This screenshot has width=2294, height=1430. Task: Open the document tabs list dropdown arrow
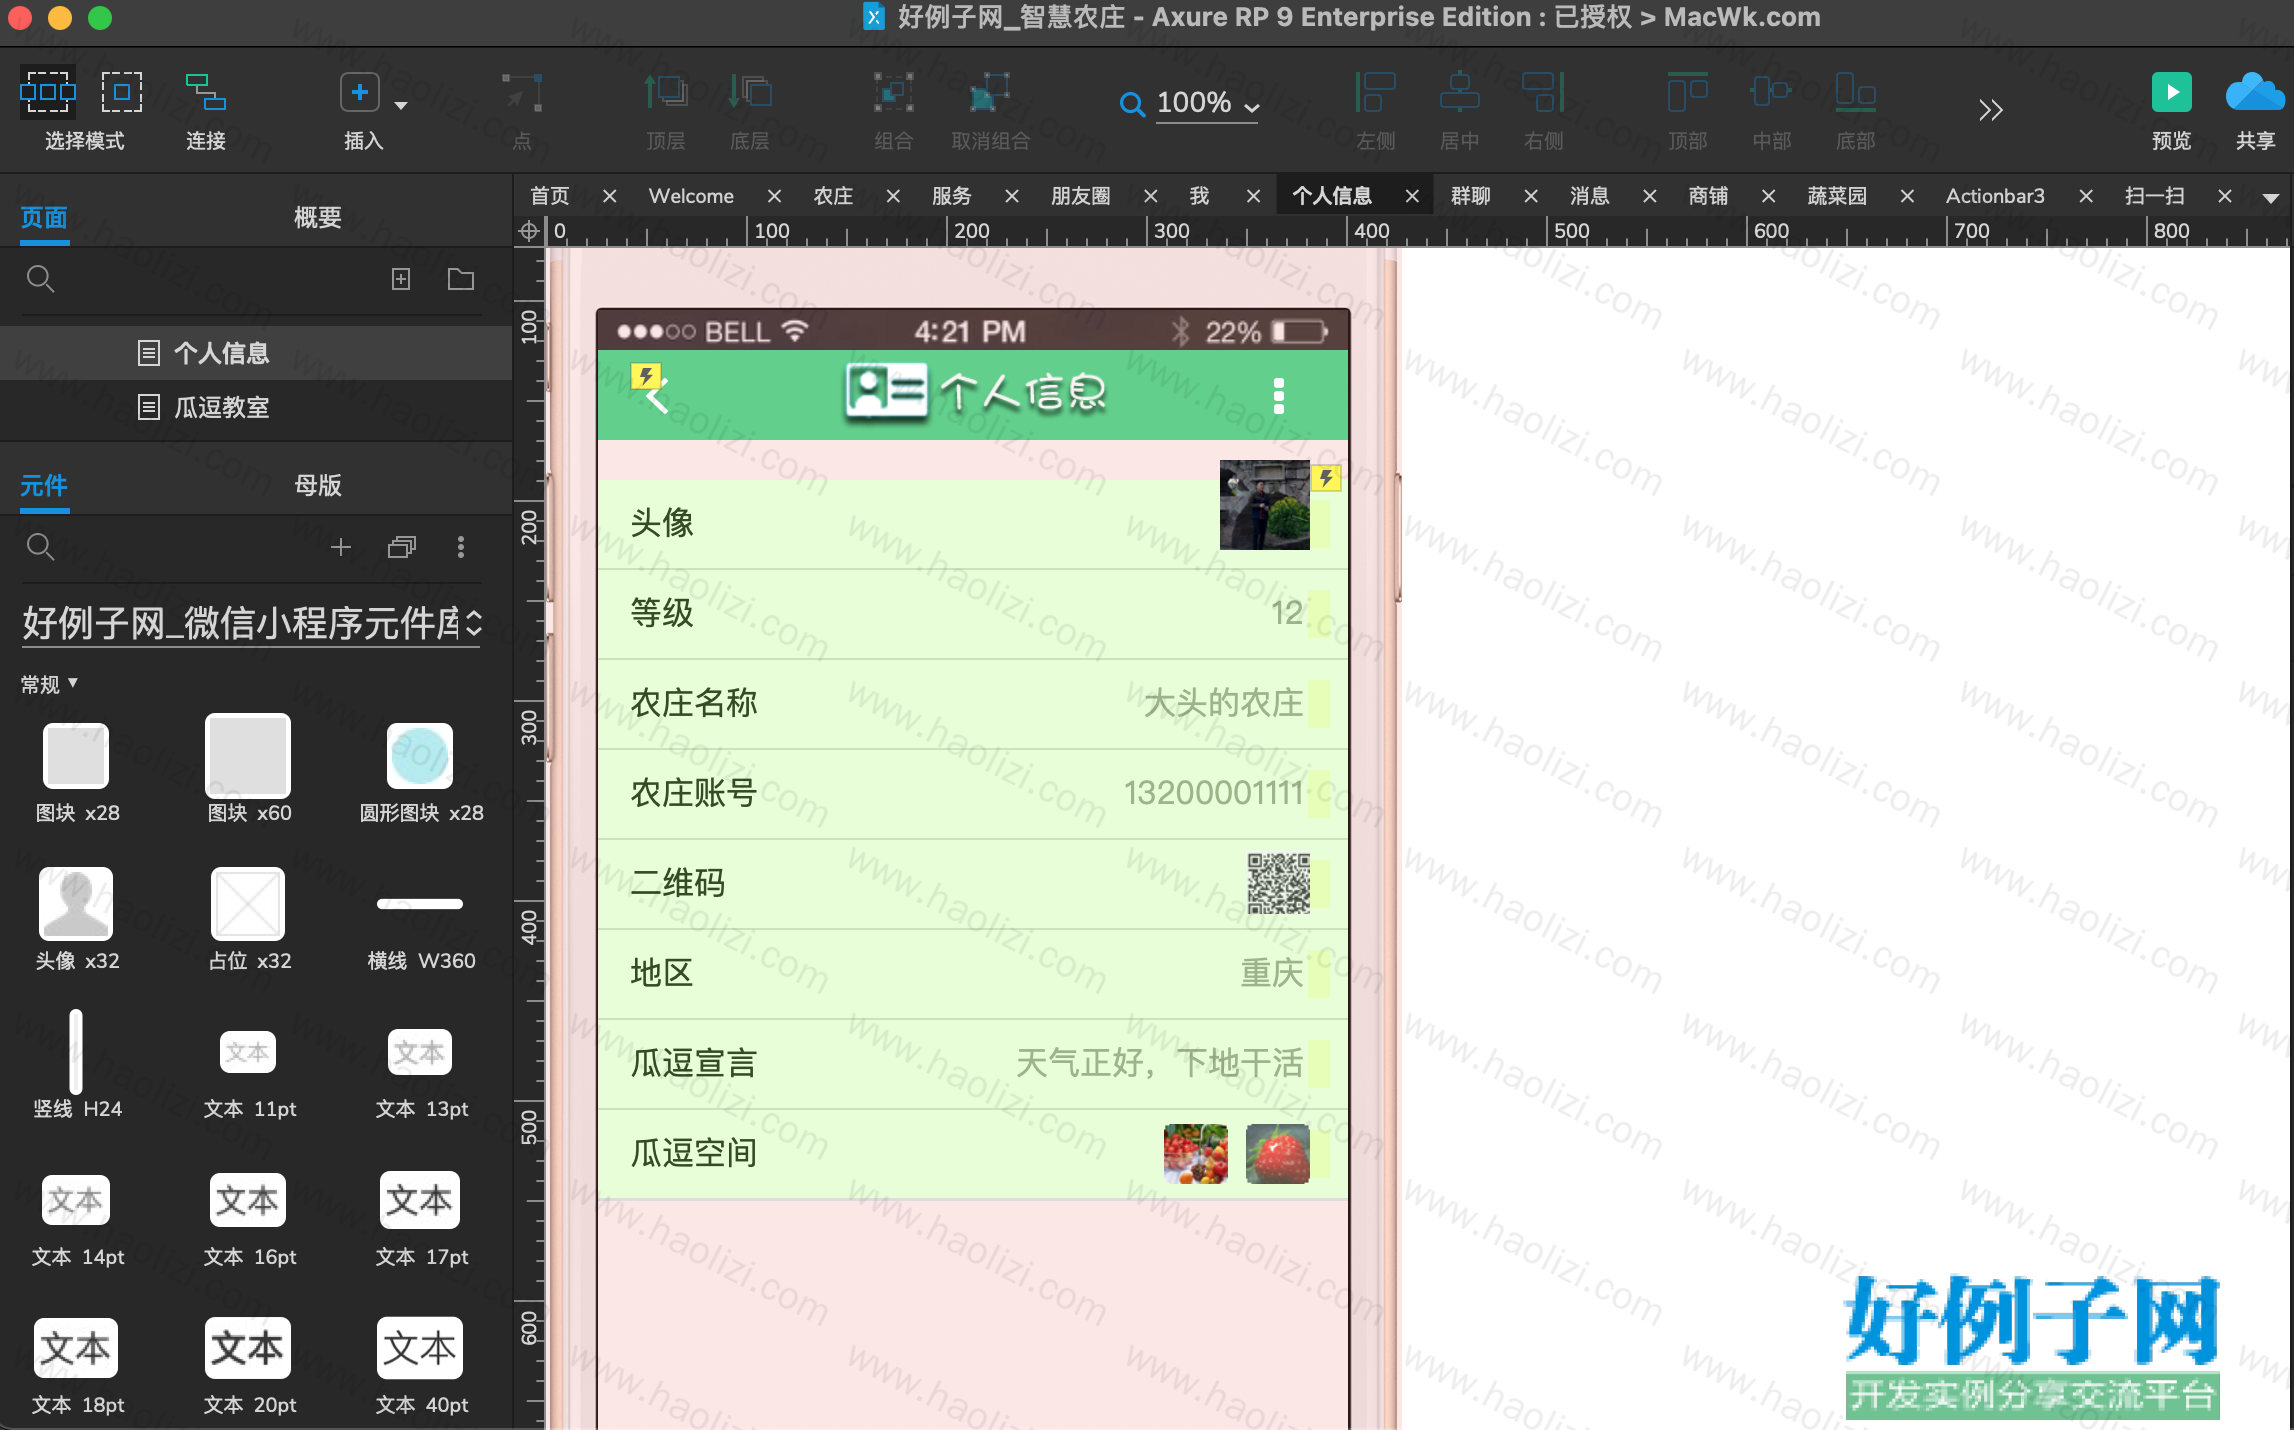coord(2270,197)
